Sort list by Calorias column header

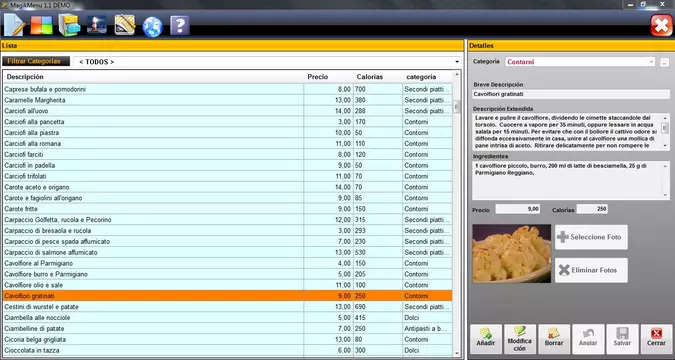point(369,77)
